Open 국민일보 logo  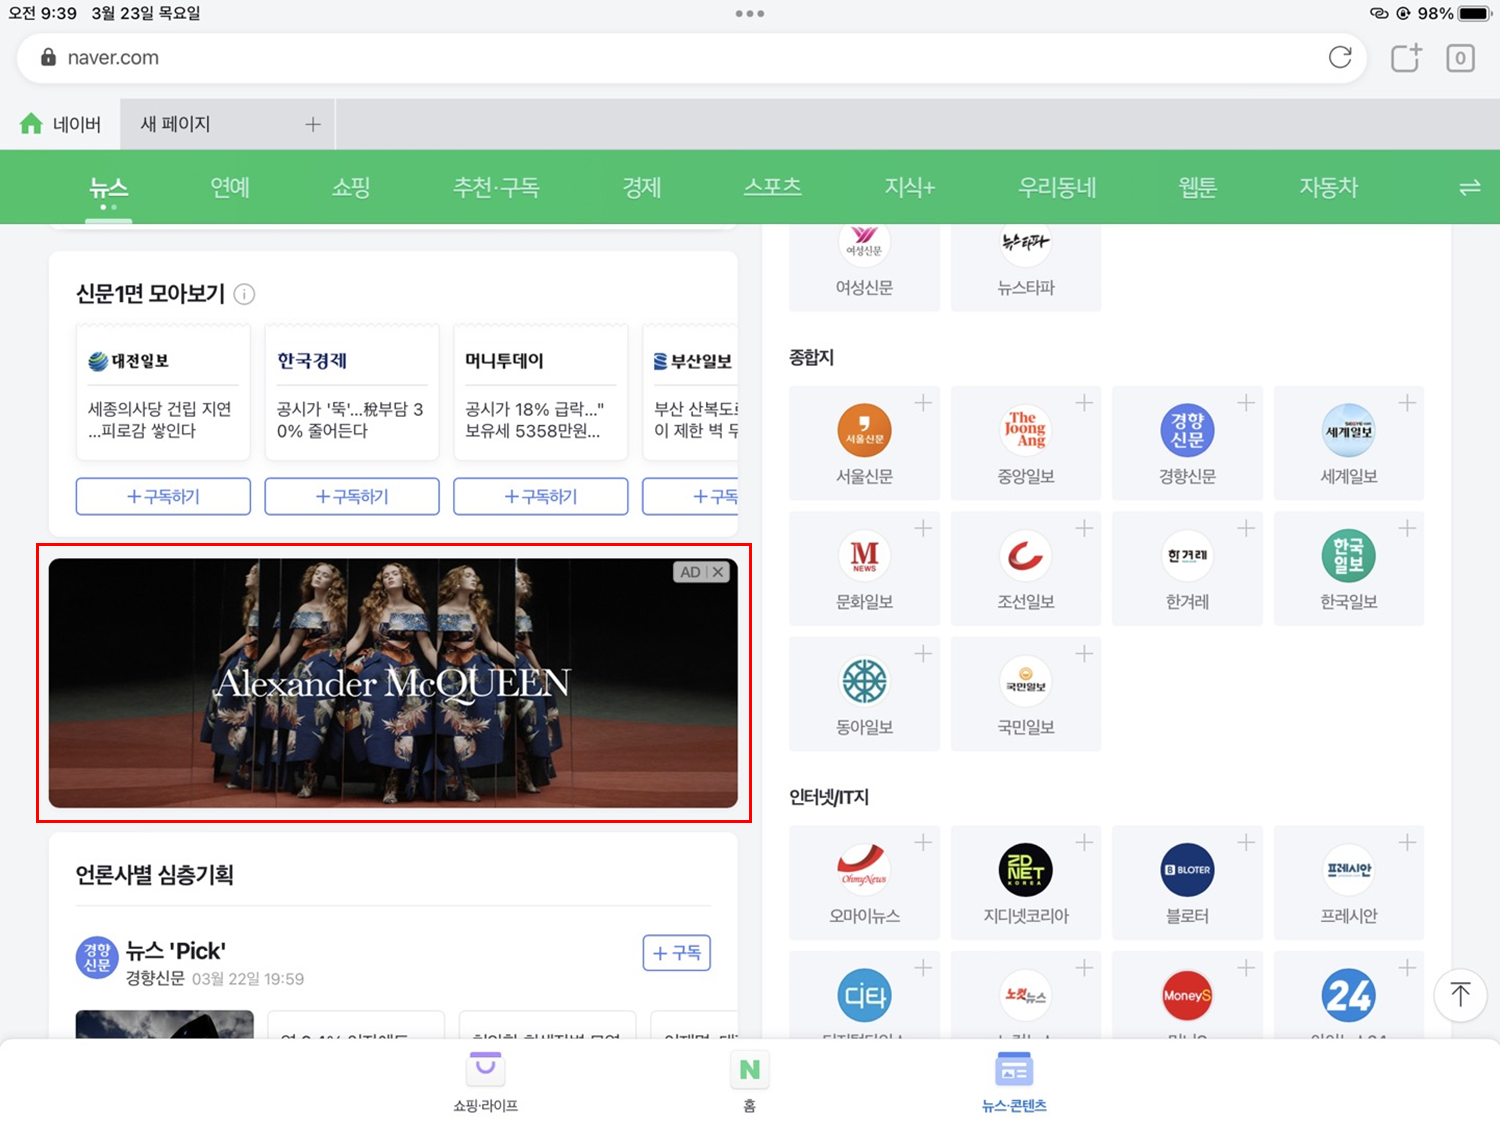tap(1026, 682)
